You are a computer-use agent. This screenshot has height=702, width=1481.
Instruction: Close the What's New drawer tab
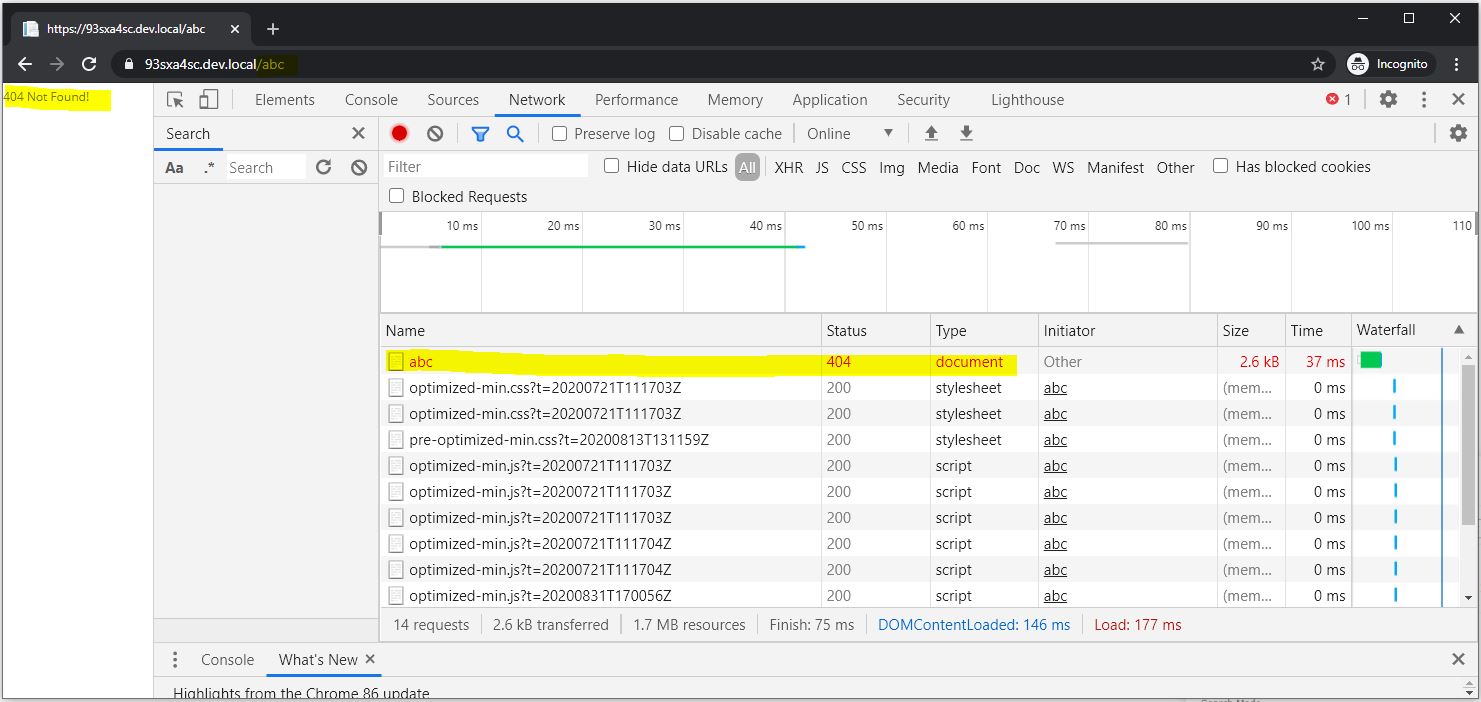pos(370,659)
